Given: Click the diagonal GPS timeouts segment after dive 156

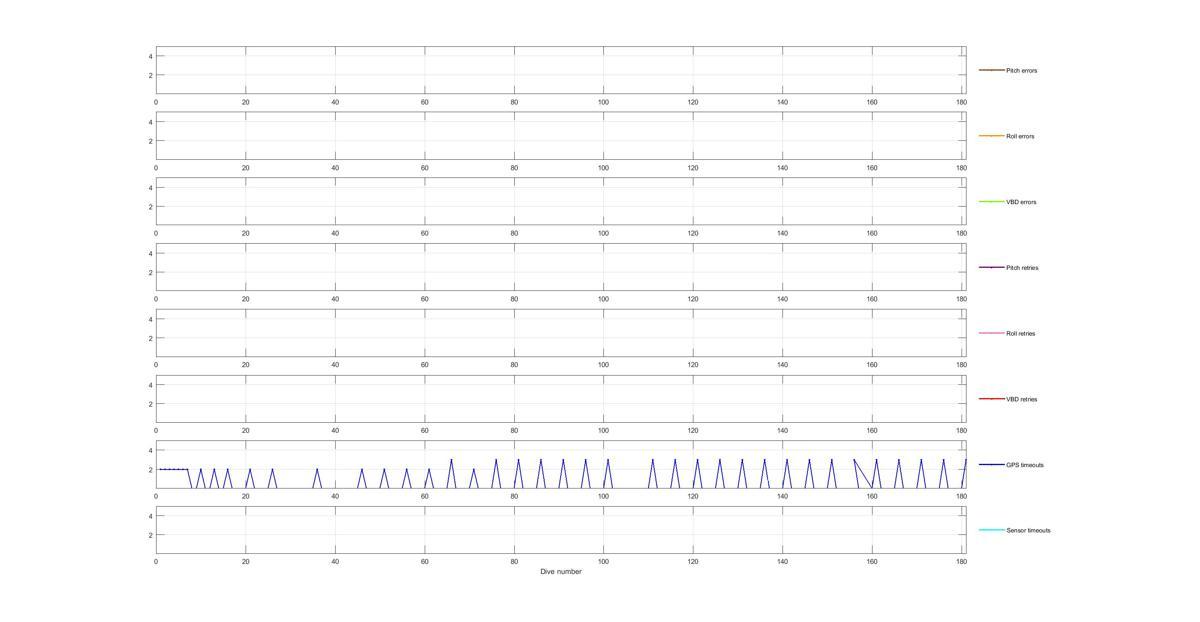Looking at the screenshot, I should coord(863,474).
